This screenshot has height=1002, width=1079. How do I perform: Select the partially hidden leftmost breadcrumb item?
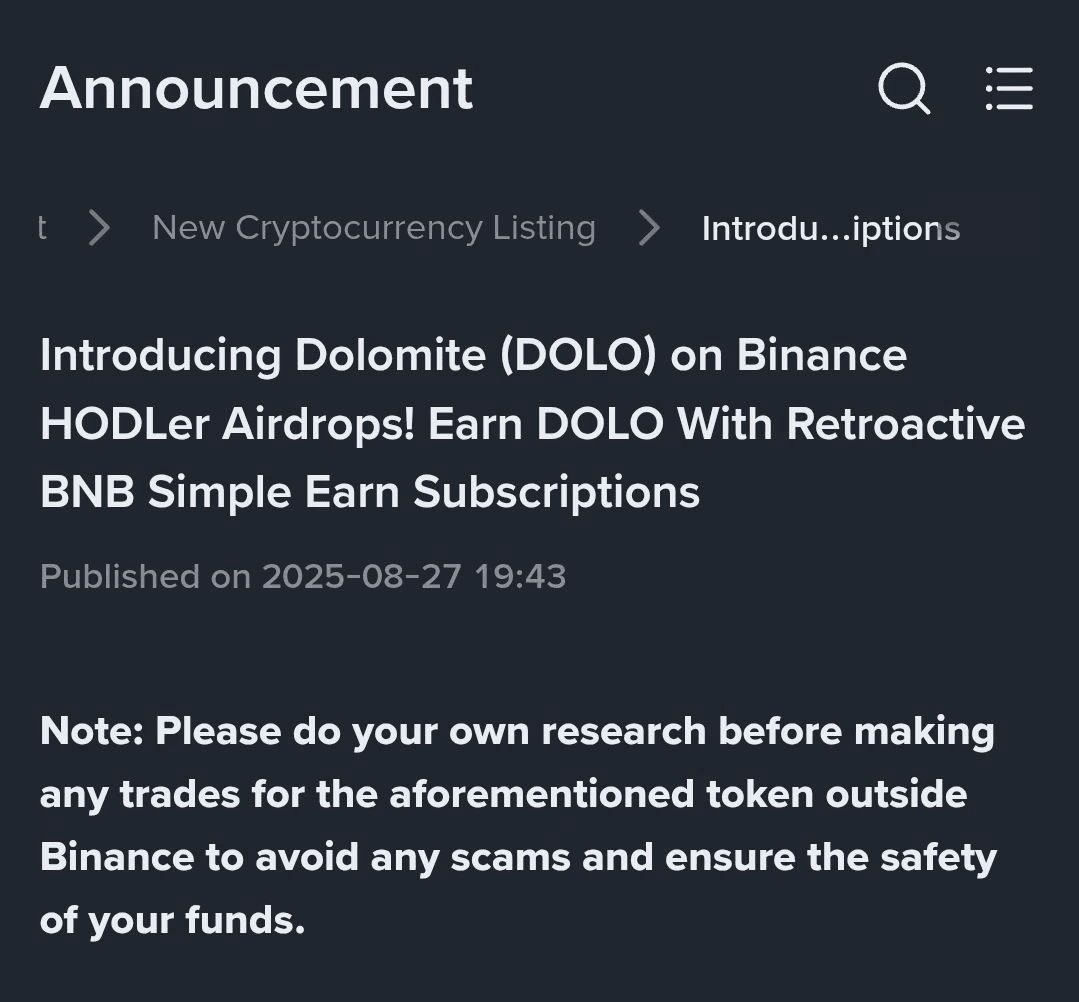coord(42,228)
